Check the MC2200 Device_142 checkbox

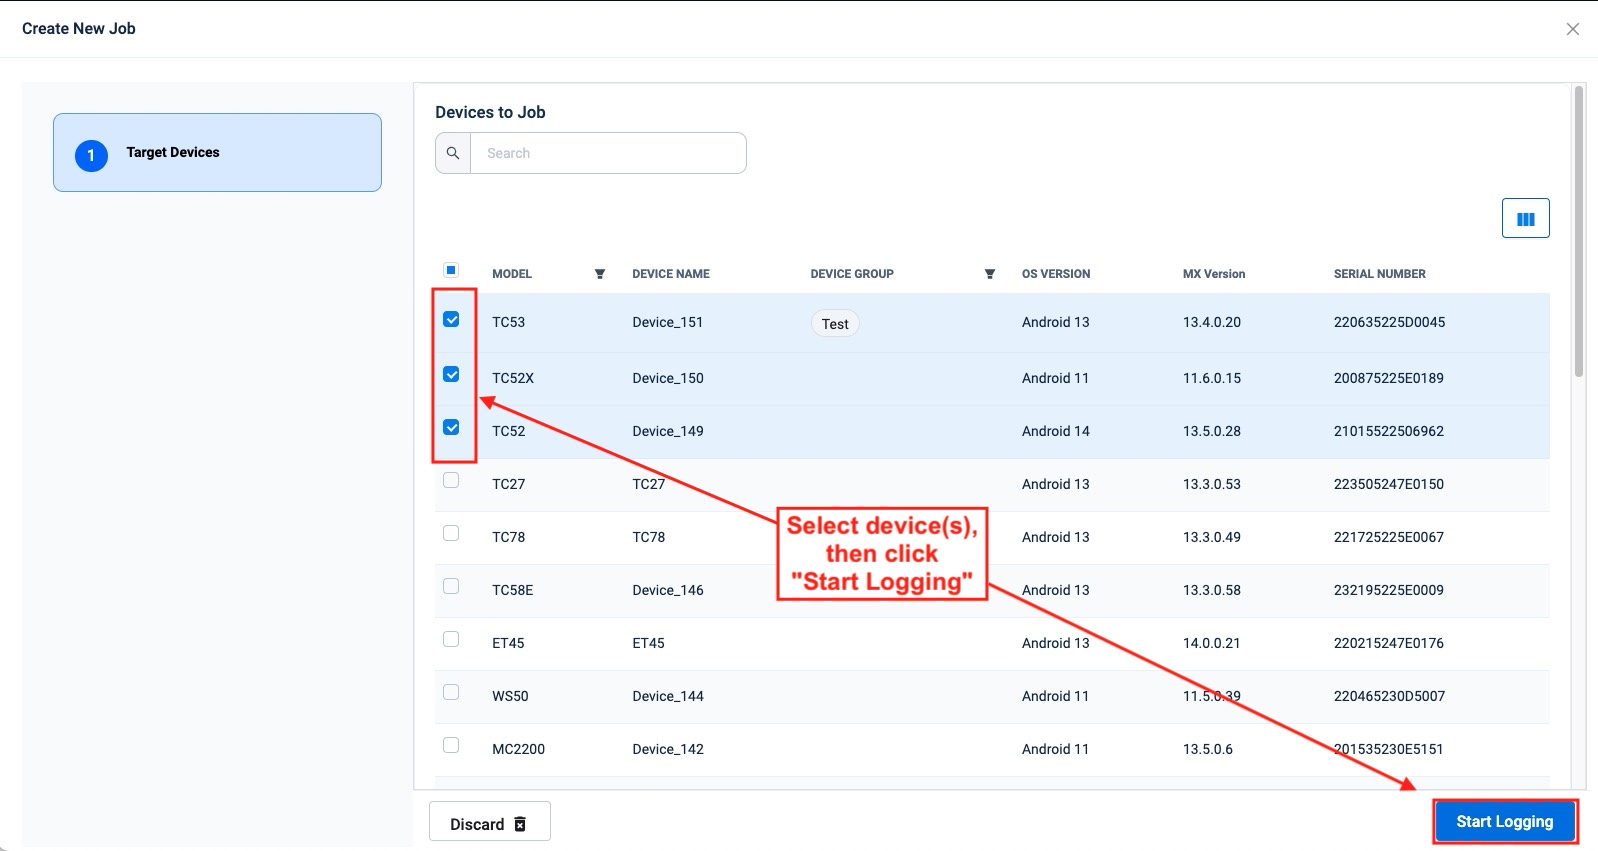point(451,746)
